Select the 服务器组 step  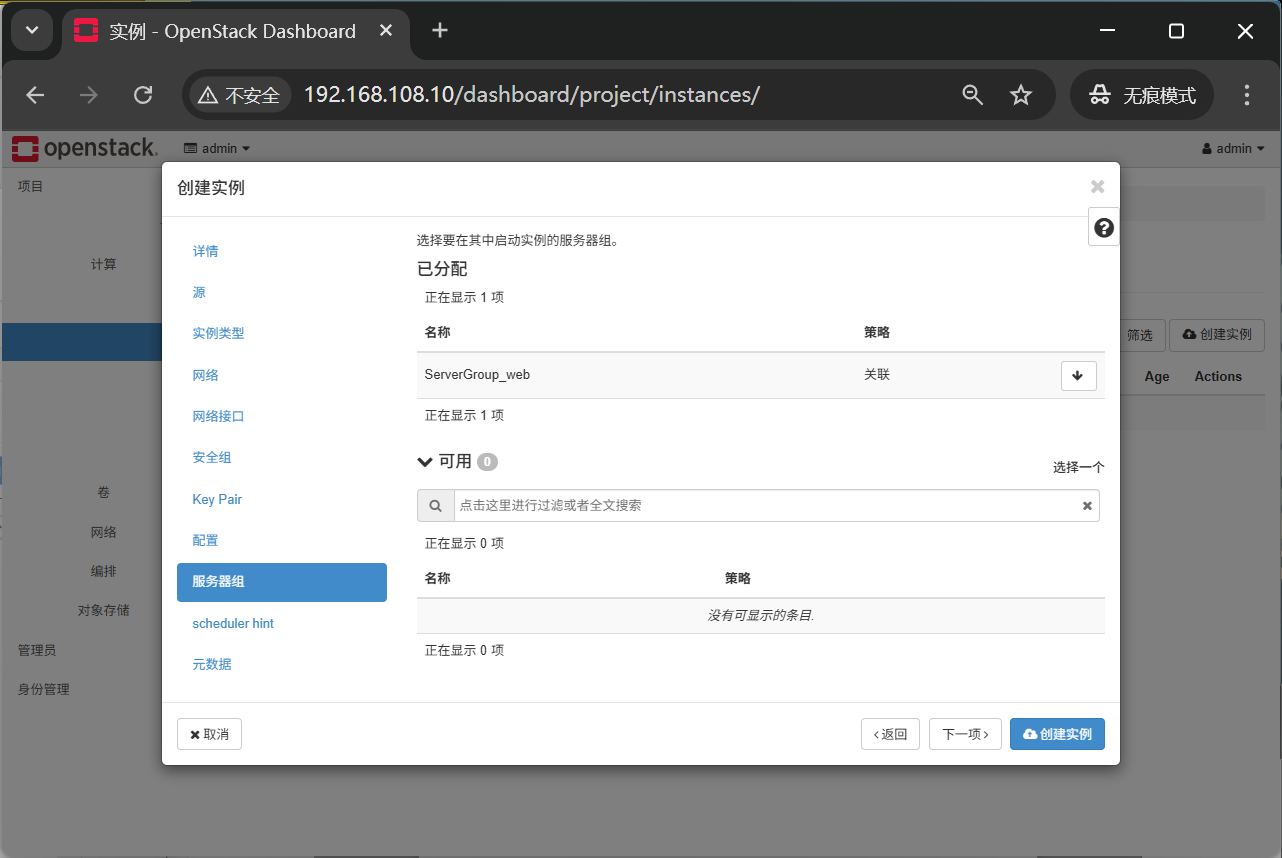point(282,582)
